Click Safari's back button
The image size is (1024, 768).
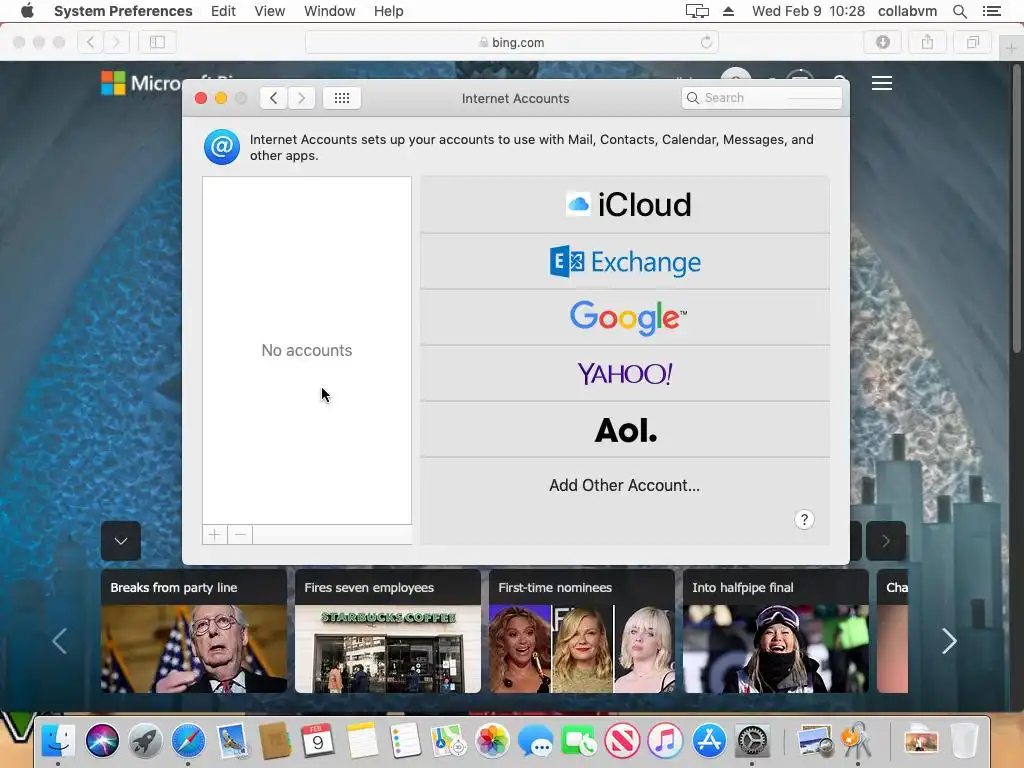[91, 42]
